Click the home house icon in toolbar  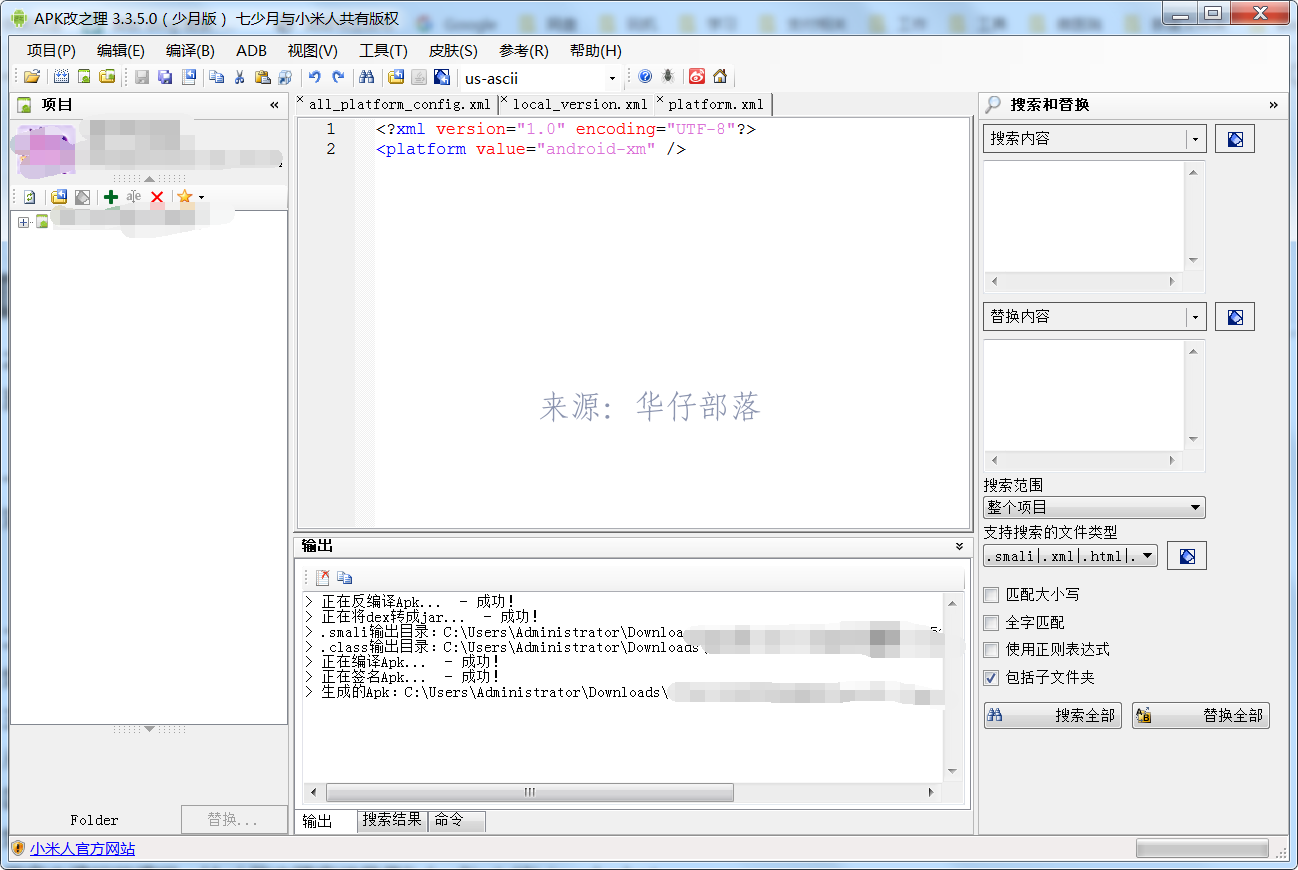(x=720, y=77)
